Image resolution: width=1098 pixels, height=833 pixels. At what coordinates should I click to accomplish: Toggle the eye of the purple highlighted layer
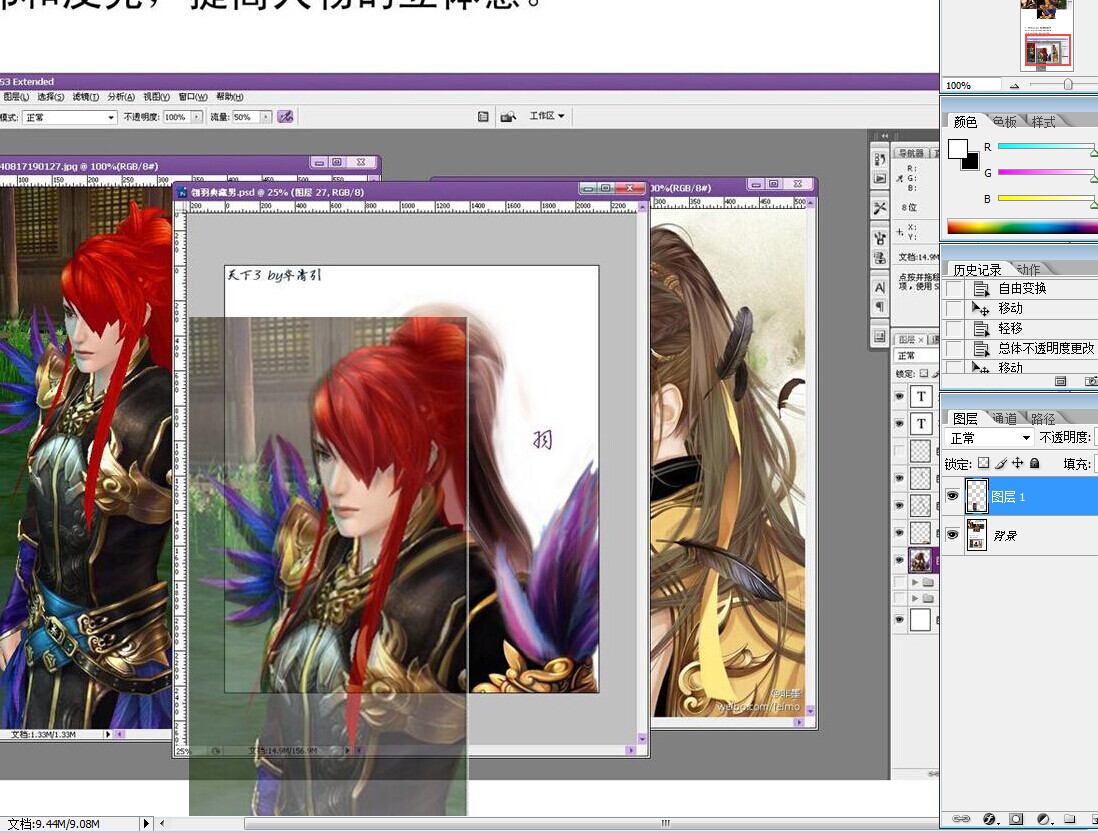pos(900,560)
